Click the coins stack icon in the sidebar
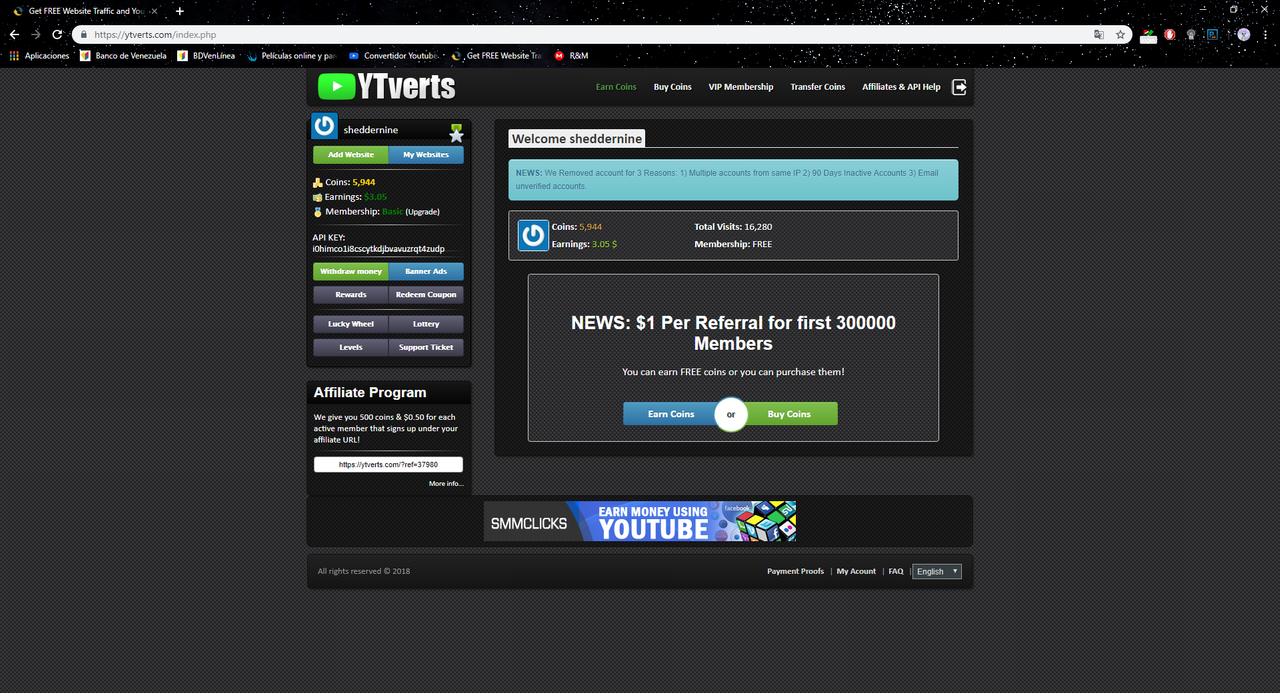 click(318, 182)
